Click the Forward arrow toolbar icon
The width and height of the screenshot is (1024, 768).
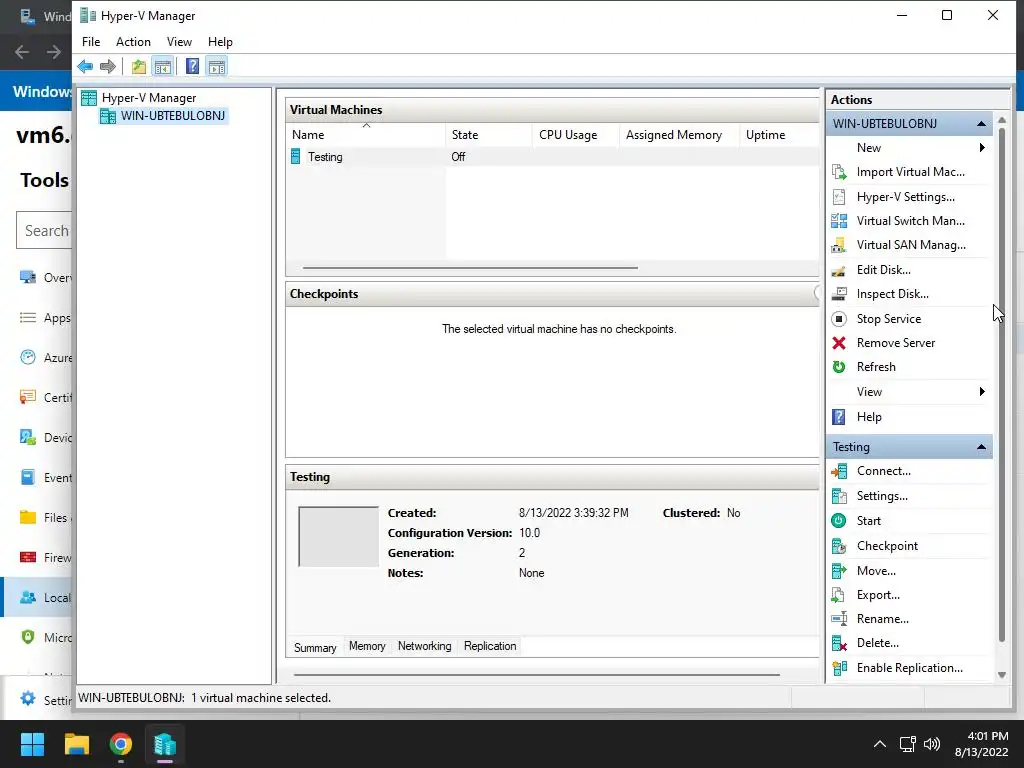coord(108,66)
